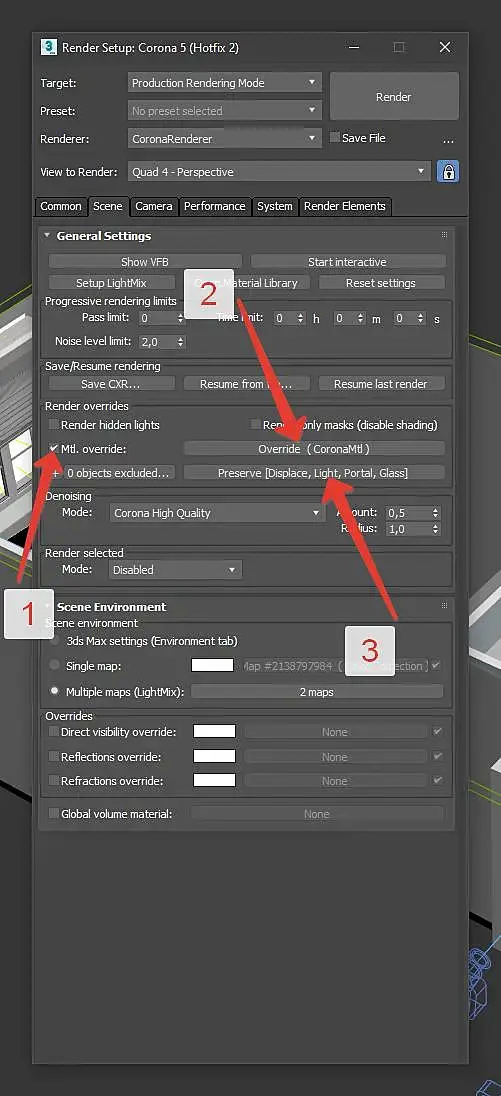Click the 3ds Max app logo icon
The image size is (501, 1096).
49,48
